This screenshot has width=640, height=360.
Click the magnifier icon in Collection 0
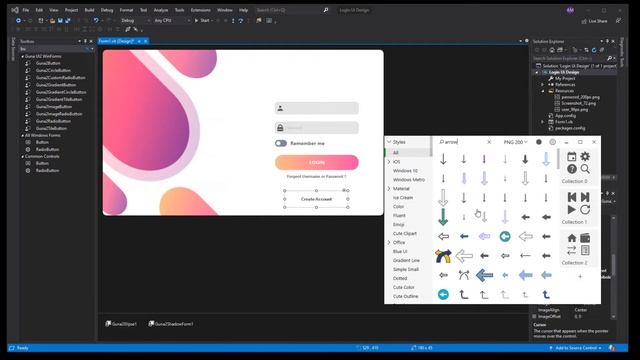(585, 169)
